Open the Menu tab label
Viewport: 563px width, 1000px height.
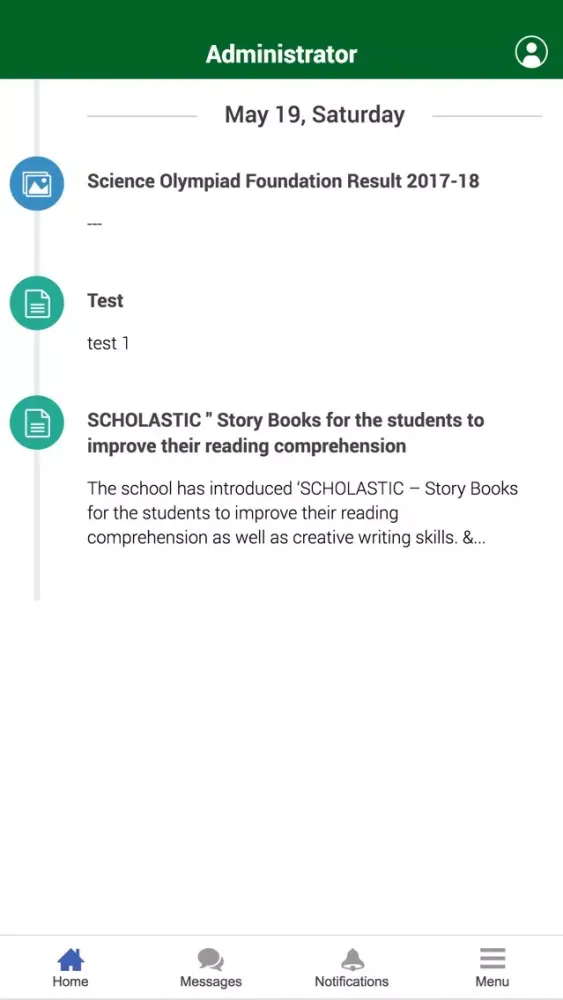492,982
